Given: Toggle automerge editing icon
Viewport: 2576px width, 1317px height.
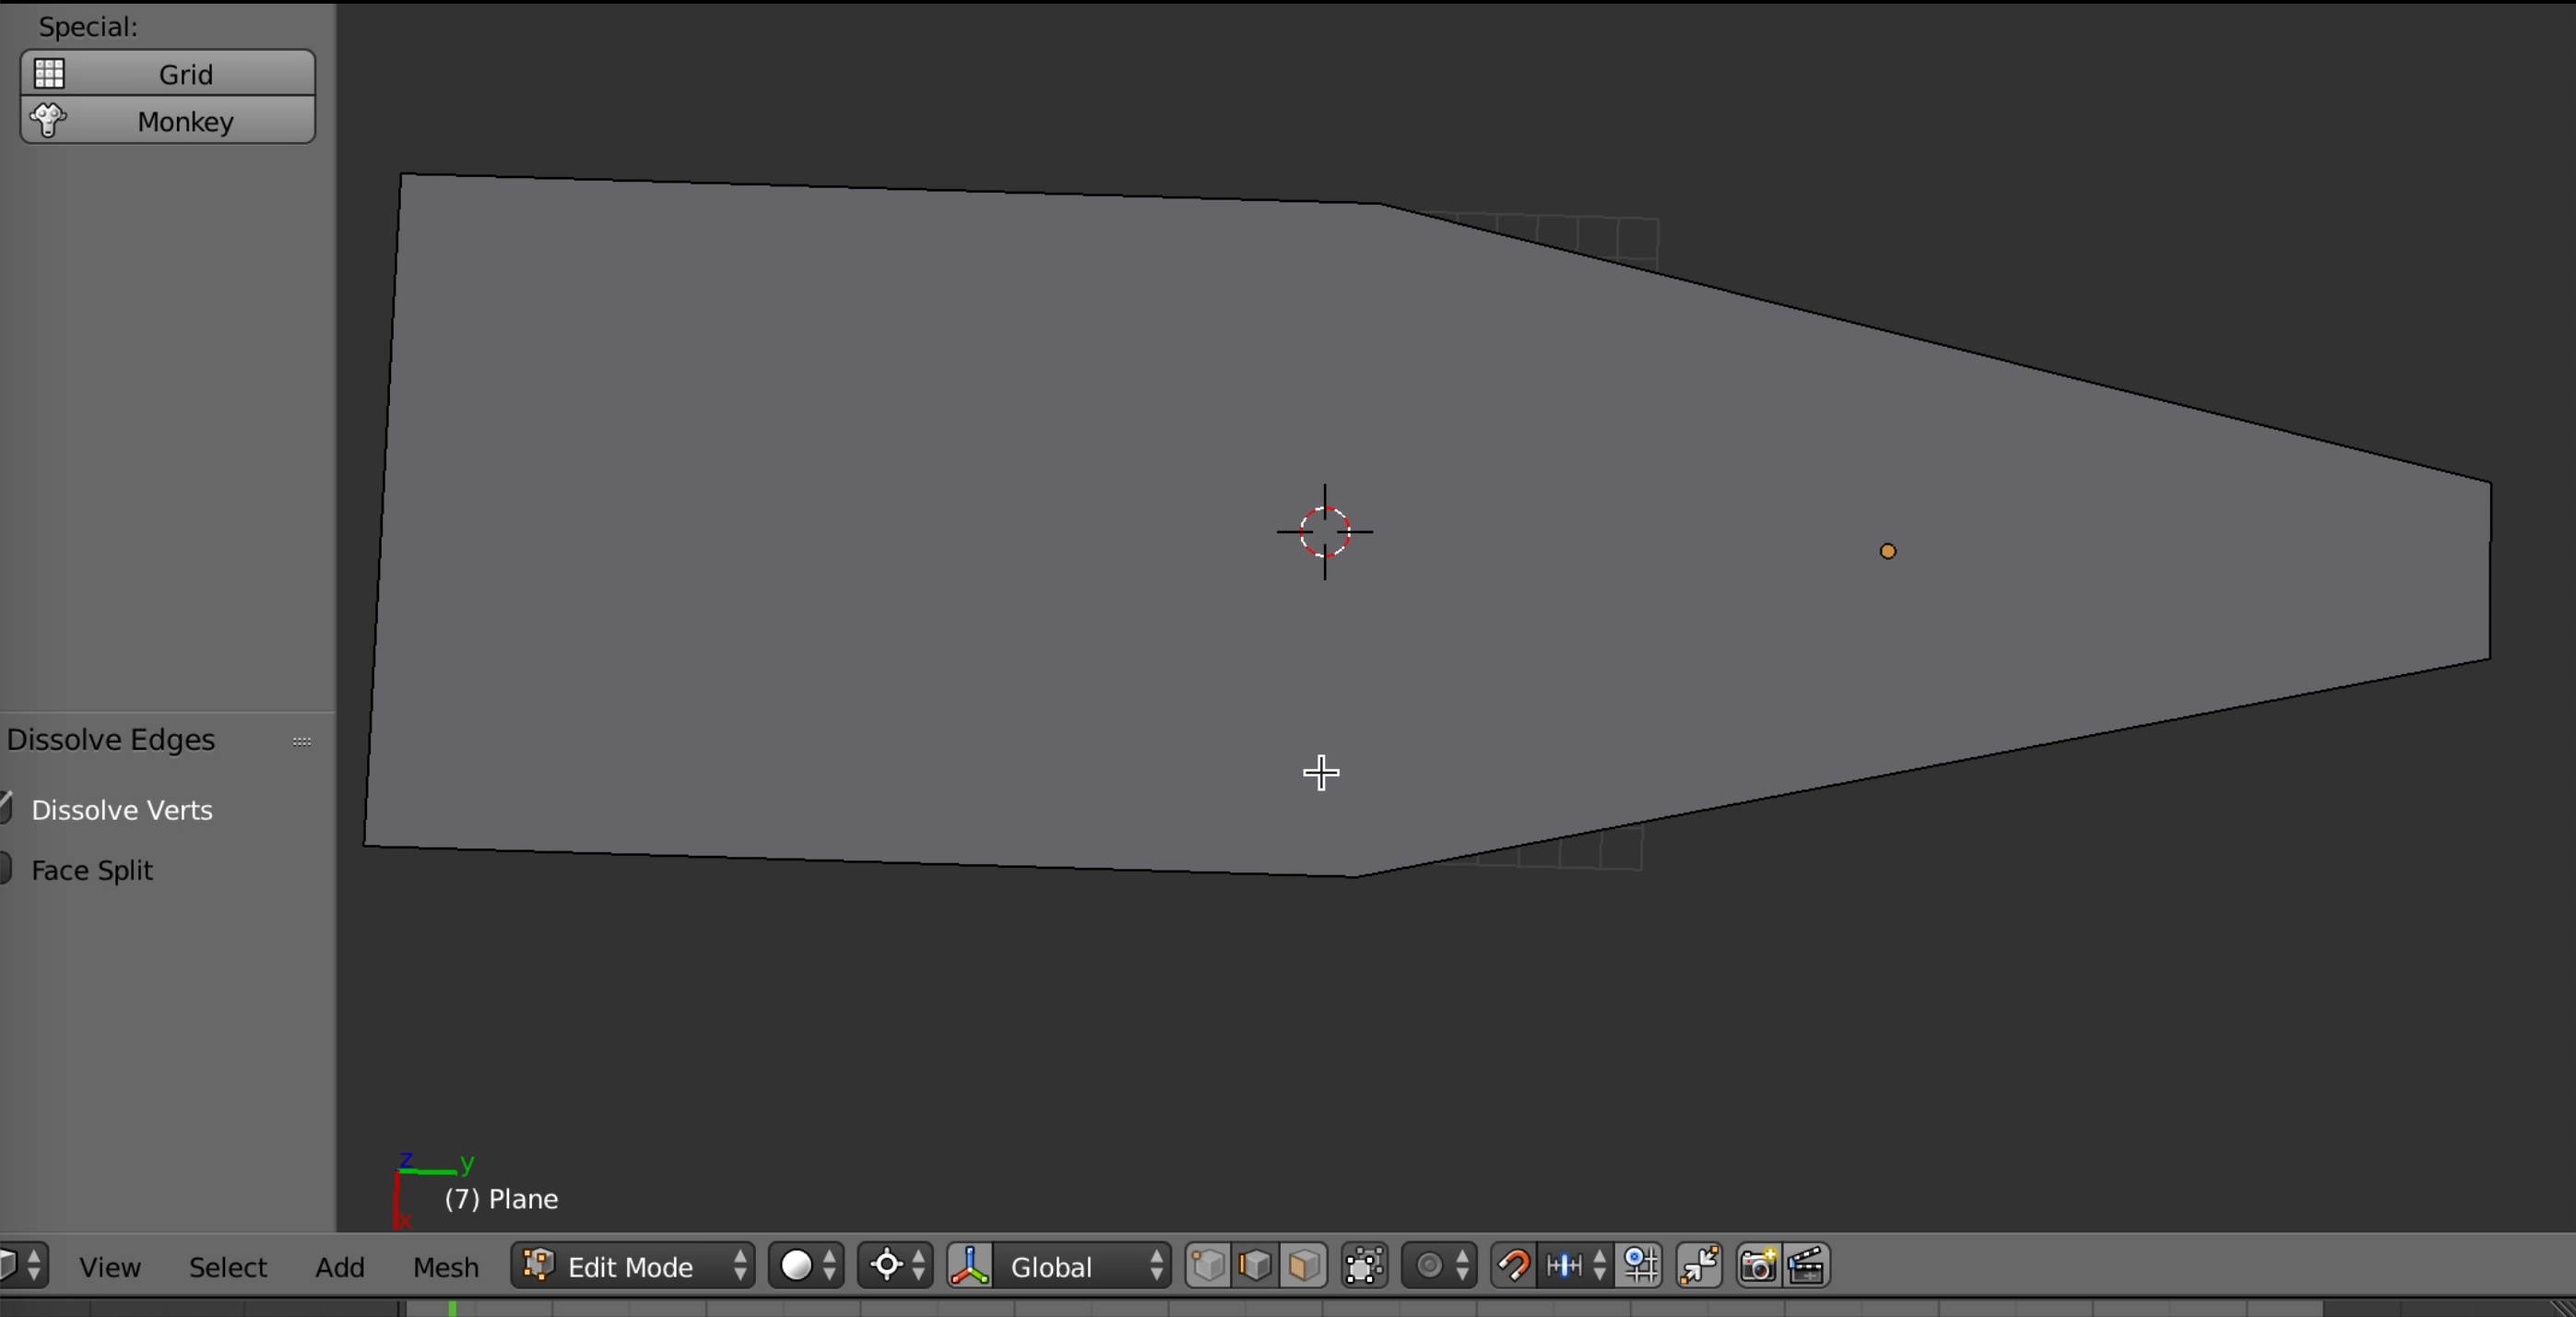Looking at the screenshot, I should [1700, 1266].
